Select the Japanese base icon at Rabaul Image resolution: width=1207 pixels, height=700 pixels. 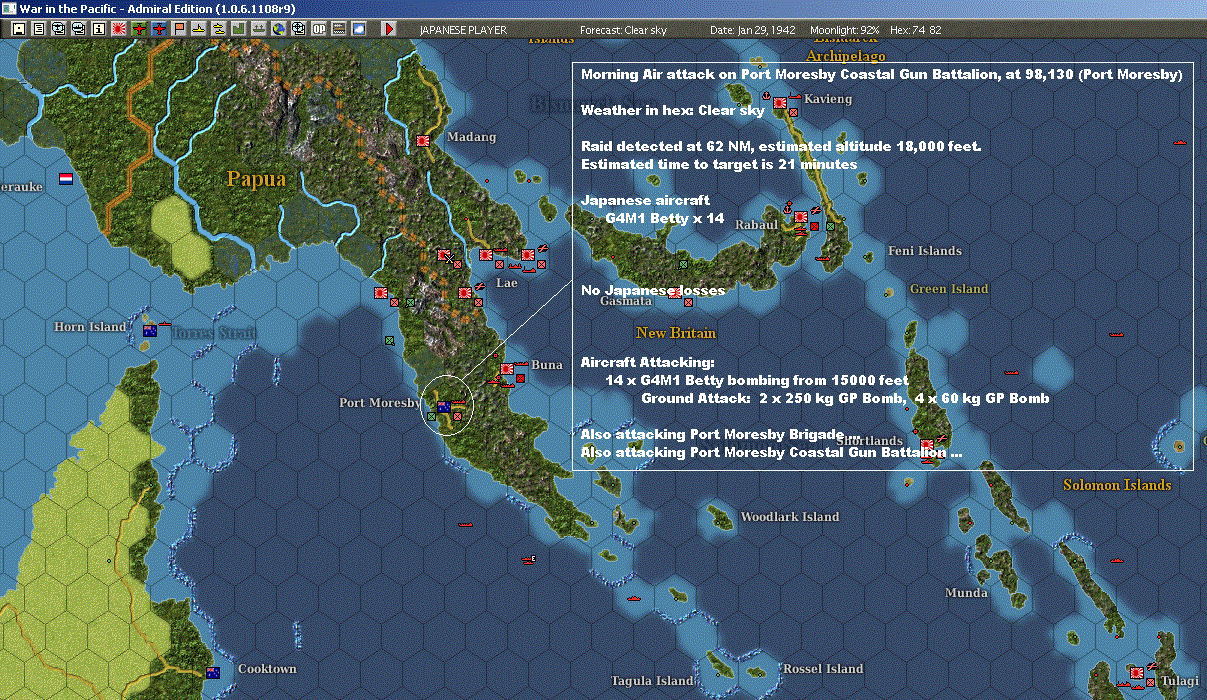802,215
